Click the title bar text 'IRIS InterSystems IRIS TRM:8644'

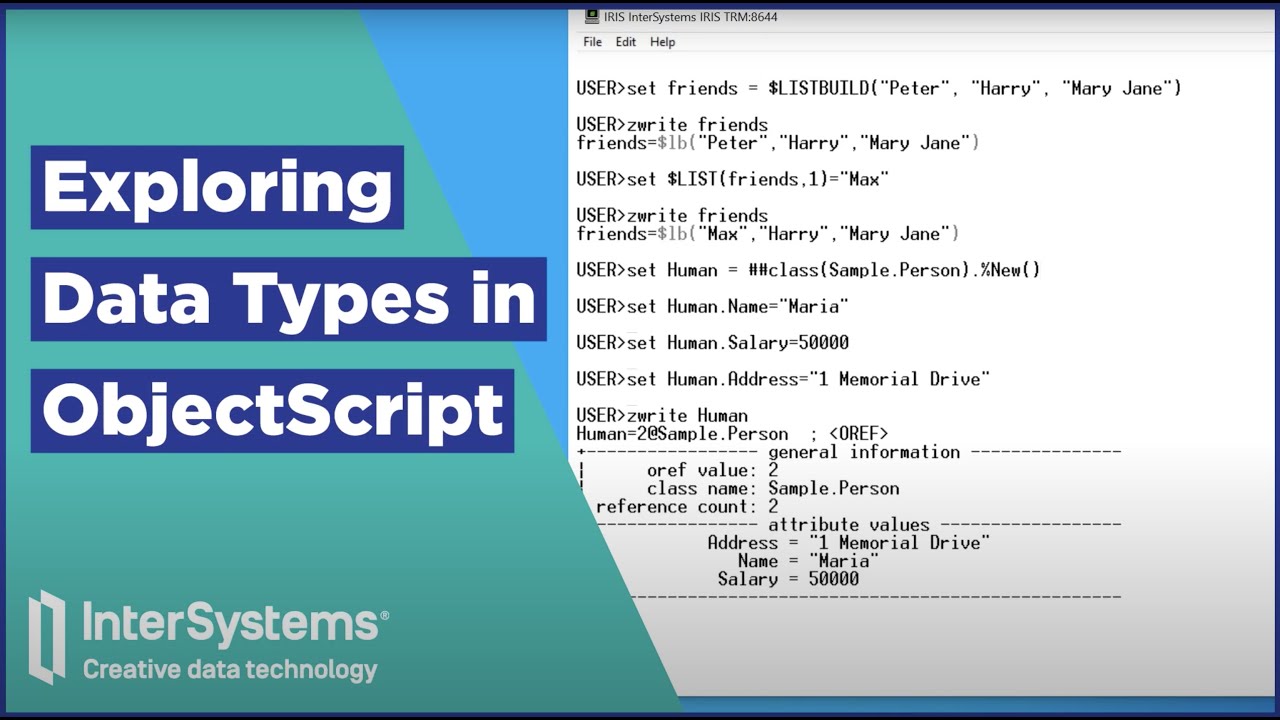click(x=691, y=17)
